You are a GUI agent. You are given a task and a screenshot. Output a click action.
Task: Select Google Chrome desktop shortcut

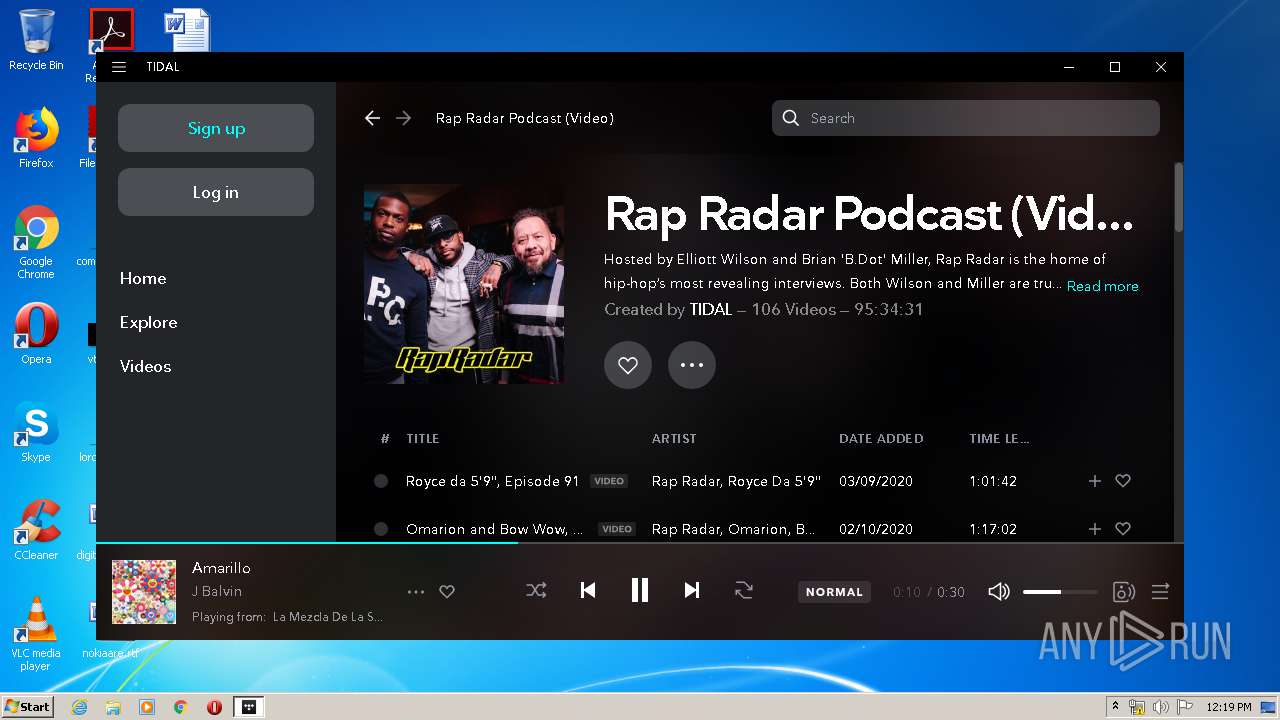click(x=36, y=242)
